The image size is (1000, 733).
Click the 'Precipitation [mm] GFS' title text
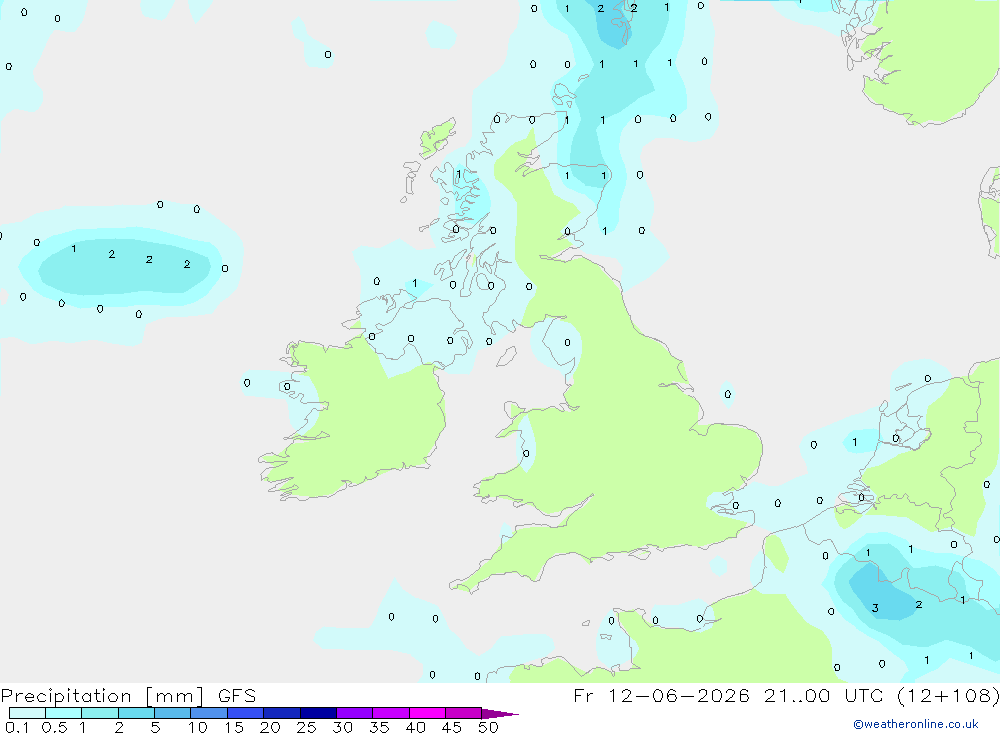(x=128, y=695)
